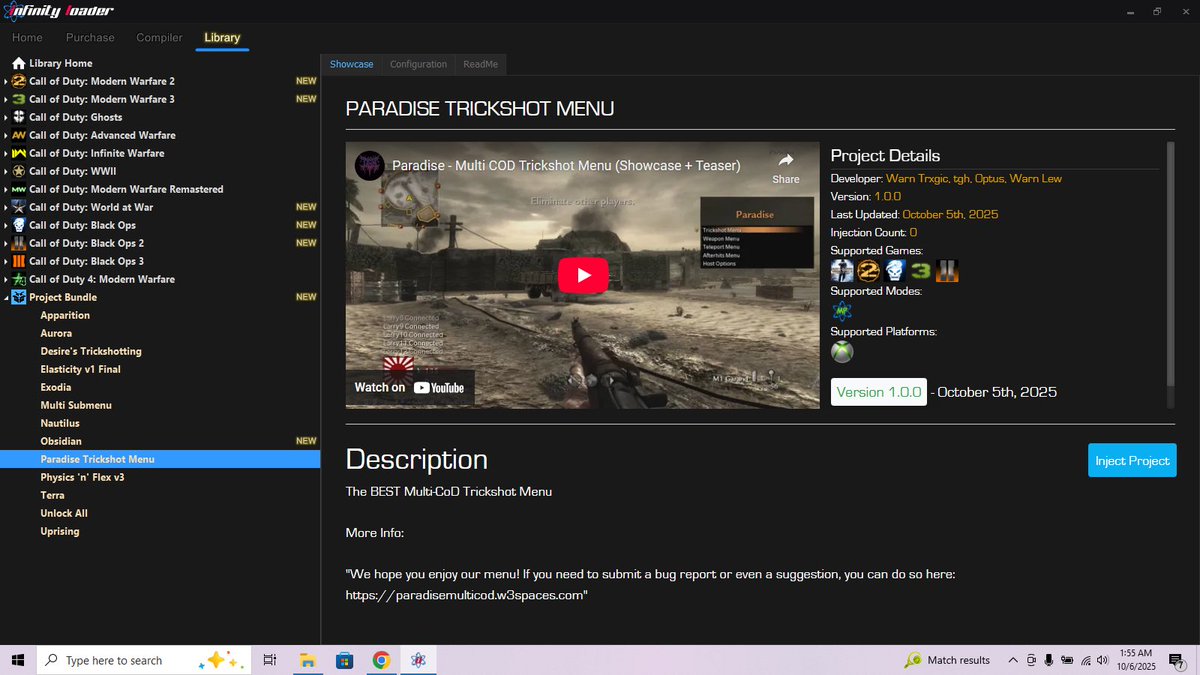Screen dimensions: 1200x675
Task: Click the Modern Warfare 3 game icon in the sidebar
Action: pos(19,99)
